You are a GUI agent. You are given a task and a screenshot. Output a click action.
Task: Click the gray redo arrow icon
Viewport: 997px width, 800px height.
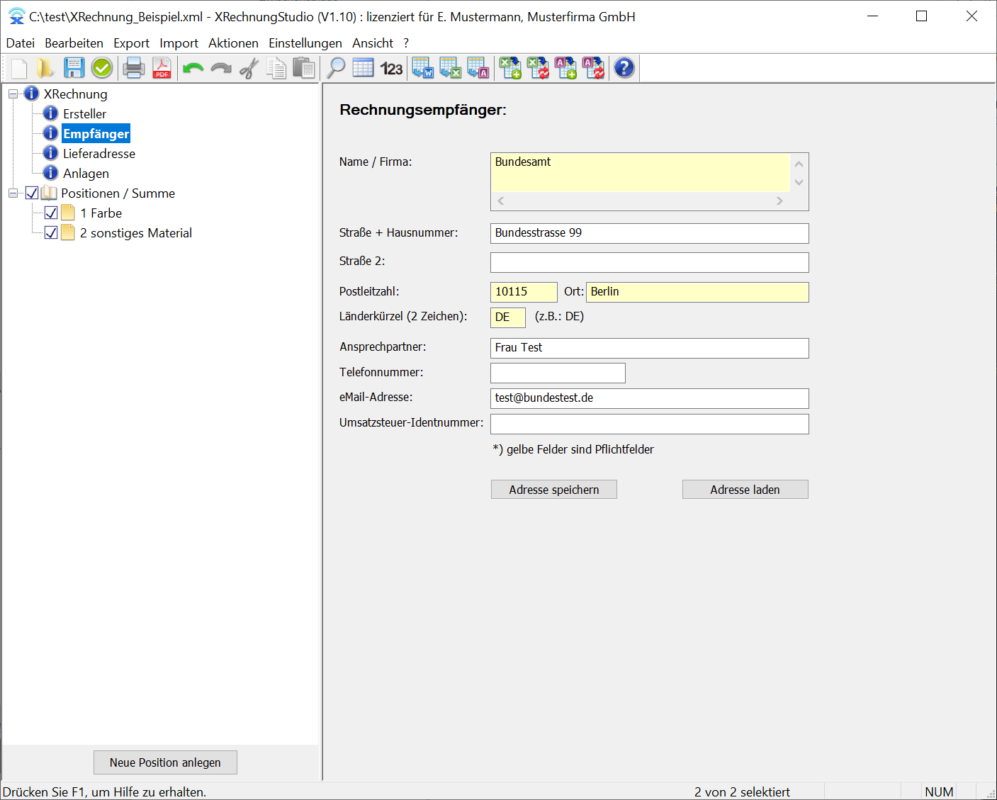(x=221, y=68)
